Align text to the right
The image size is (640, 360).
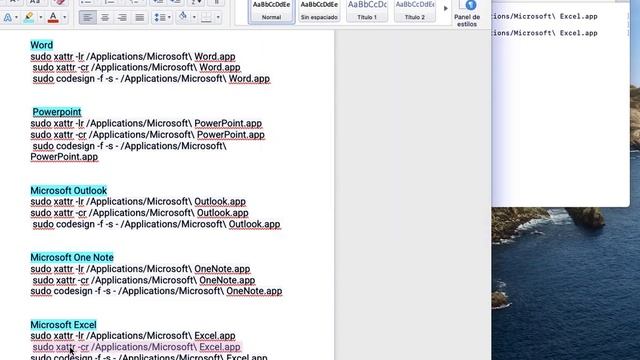click(x=122, y=18)
